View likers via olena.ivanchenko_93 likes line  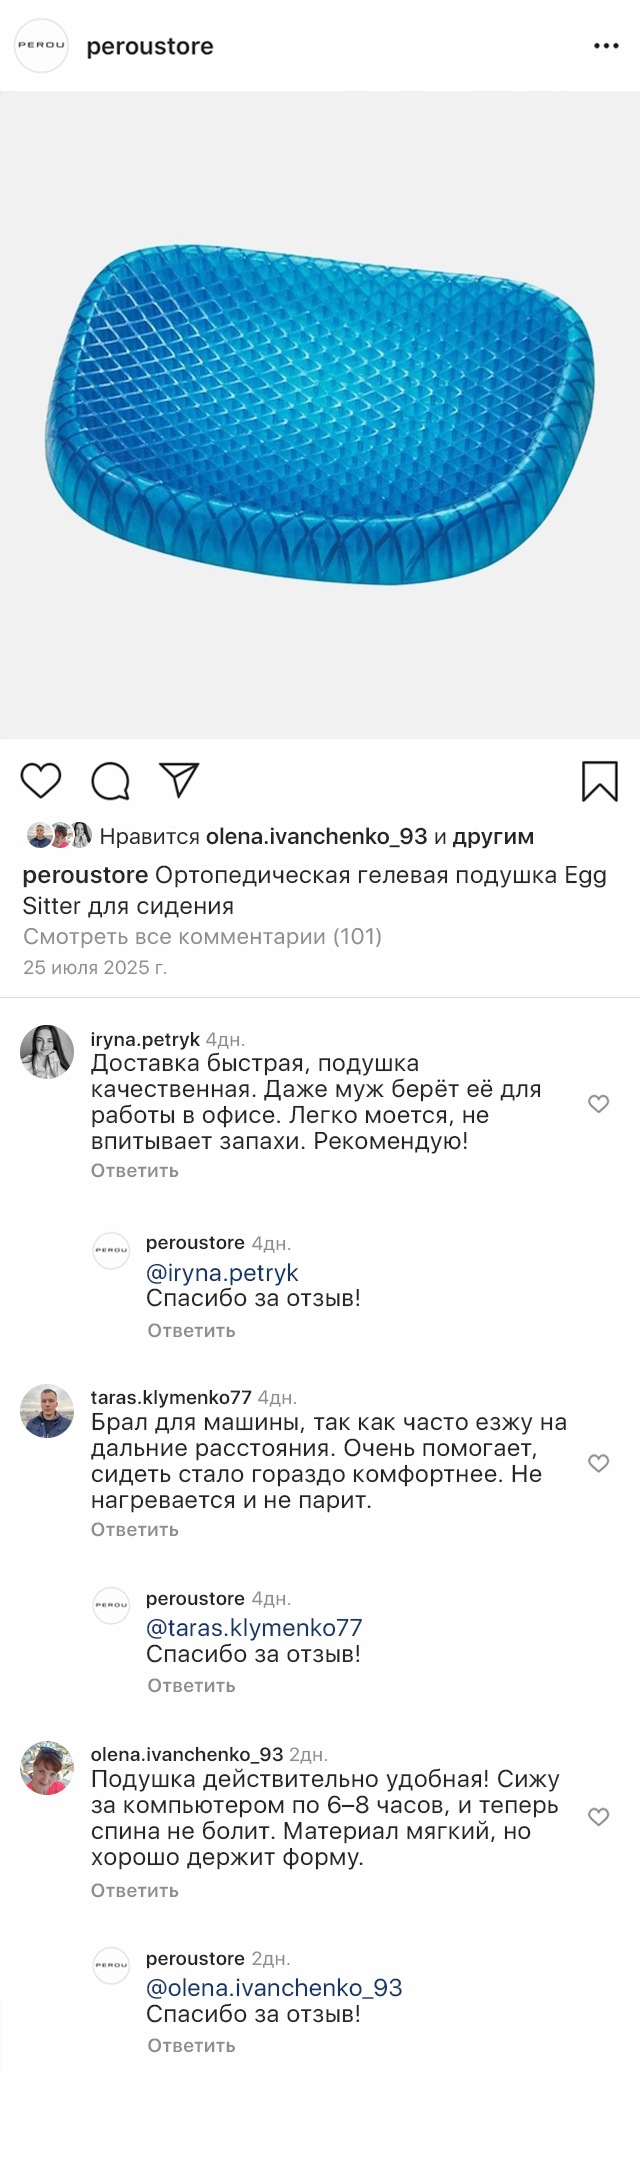tap(316, 836)
